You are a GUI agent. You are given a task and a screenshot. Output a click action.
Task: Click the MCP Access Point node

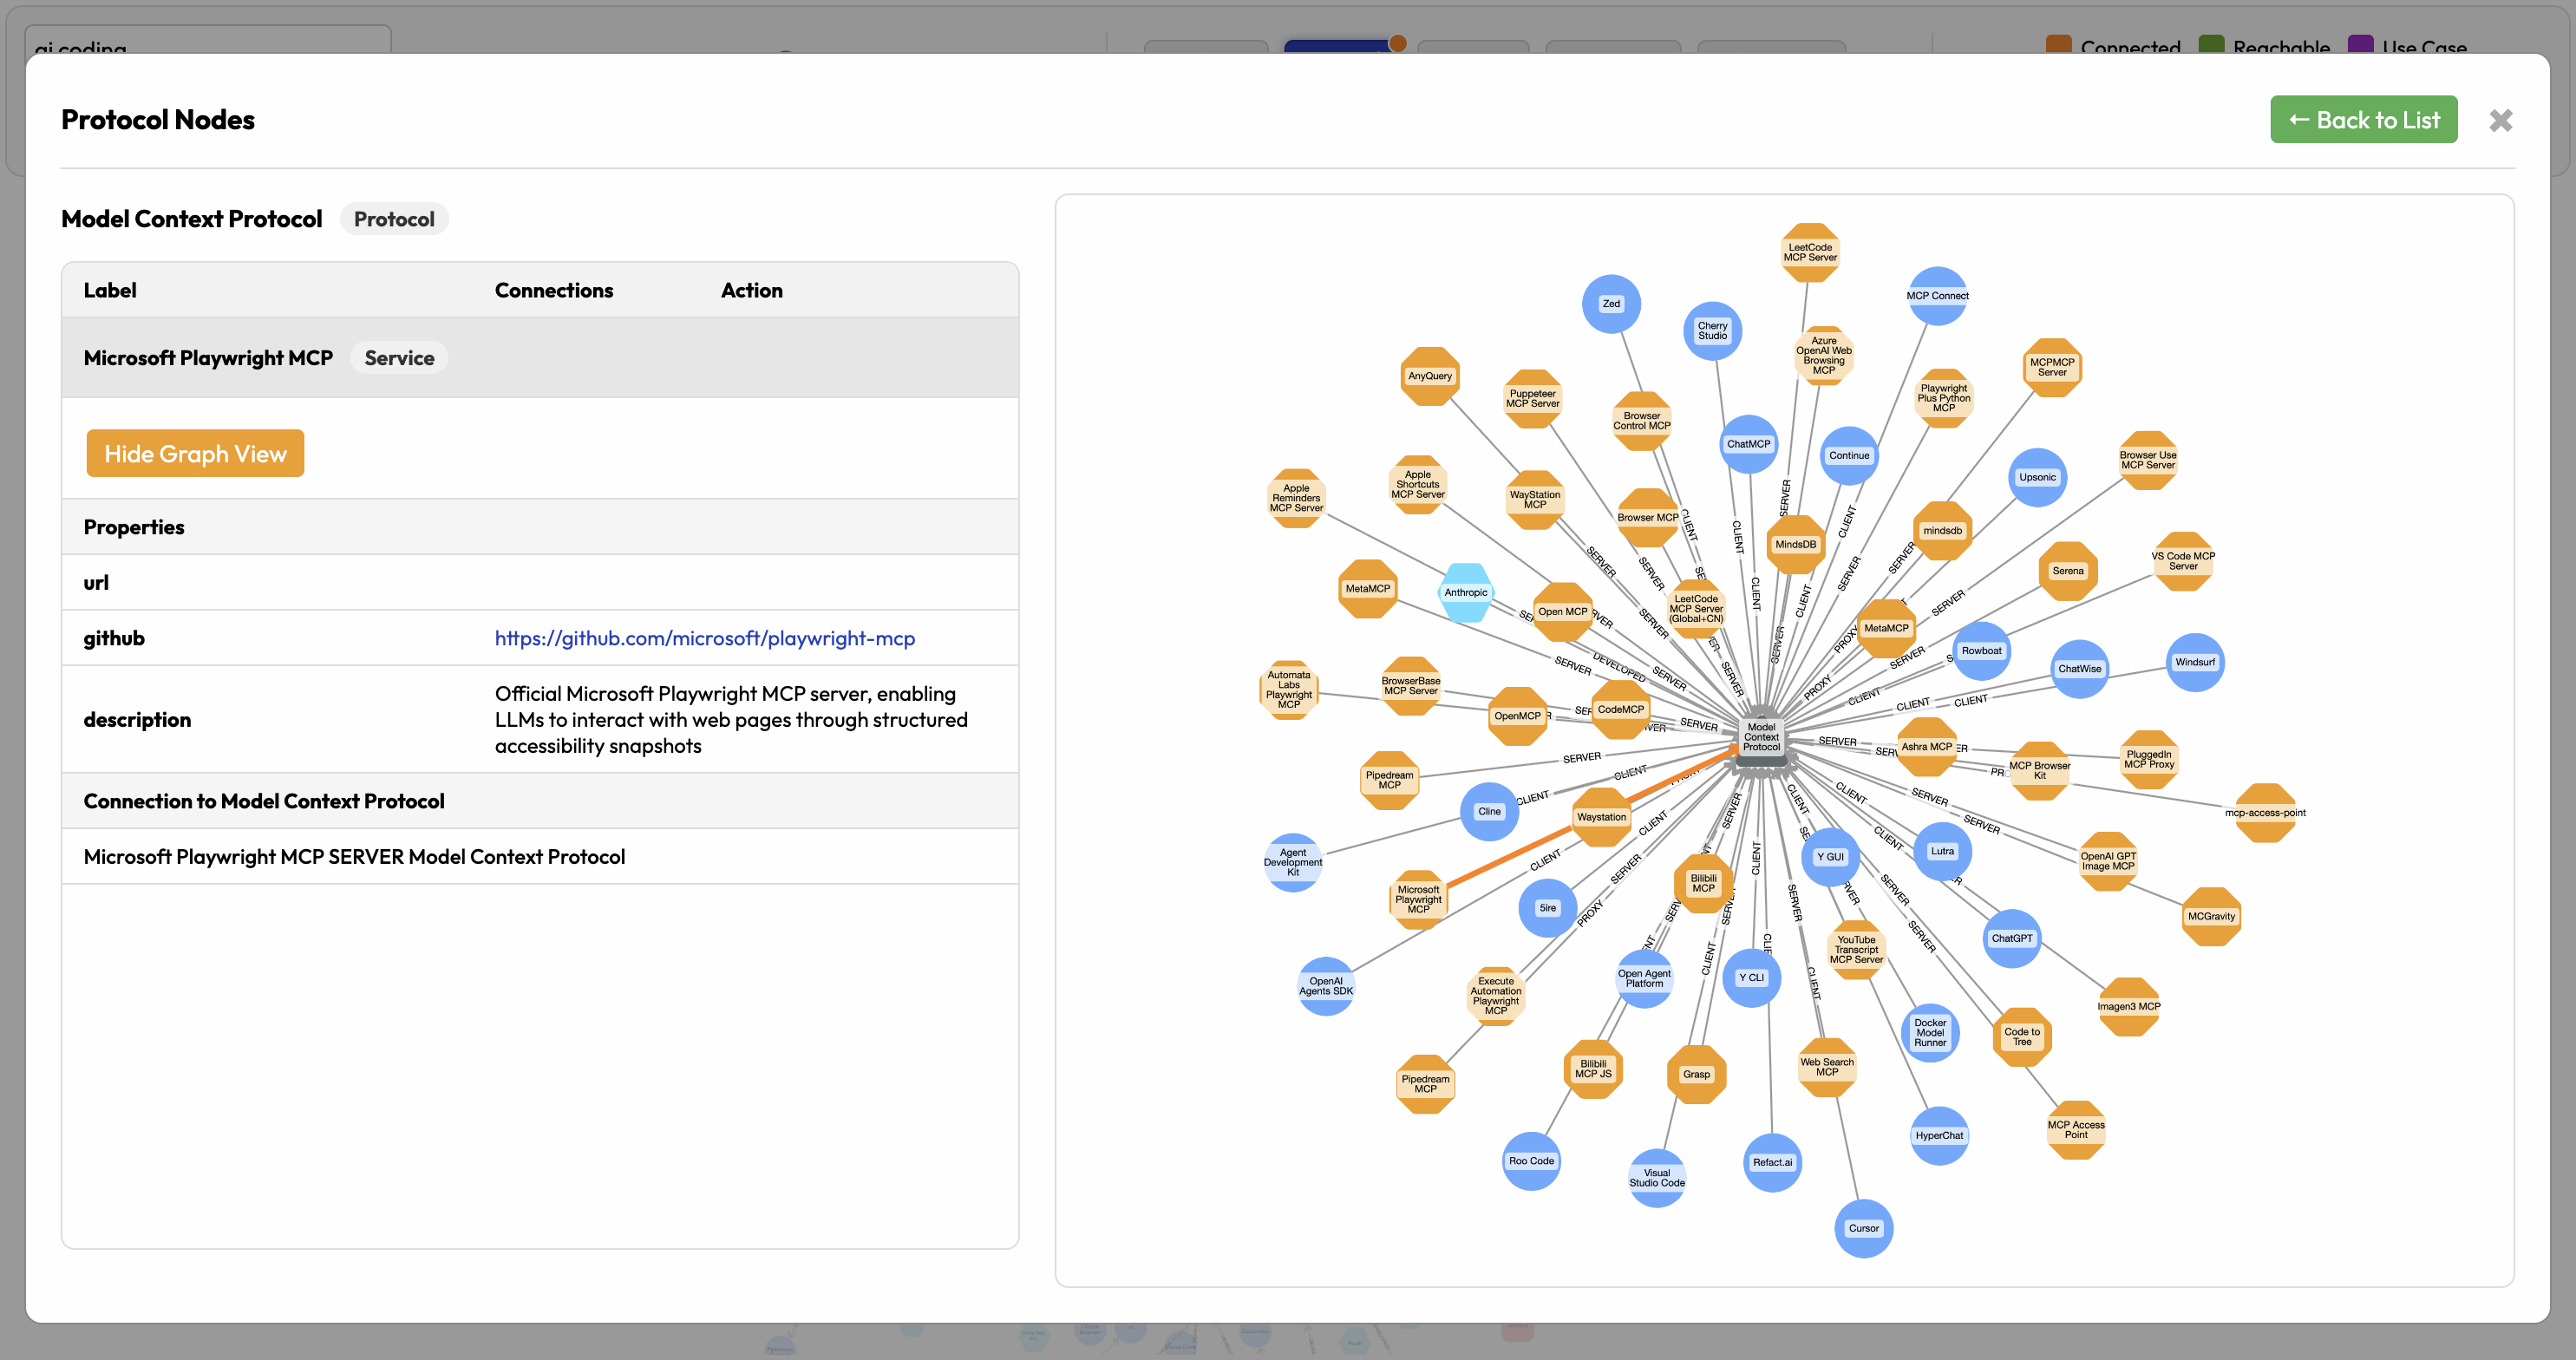[x=2076, y=1131]
